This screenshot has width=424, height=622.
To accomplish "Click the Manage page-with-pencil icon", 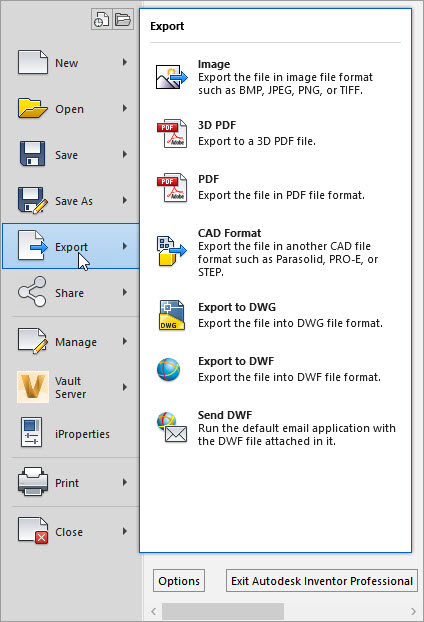I will 33,340.
